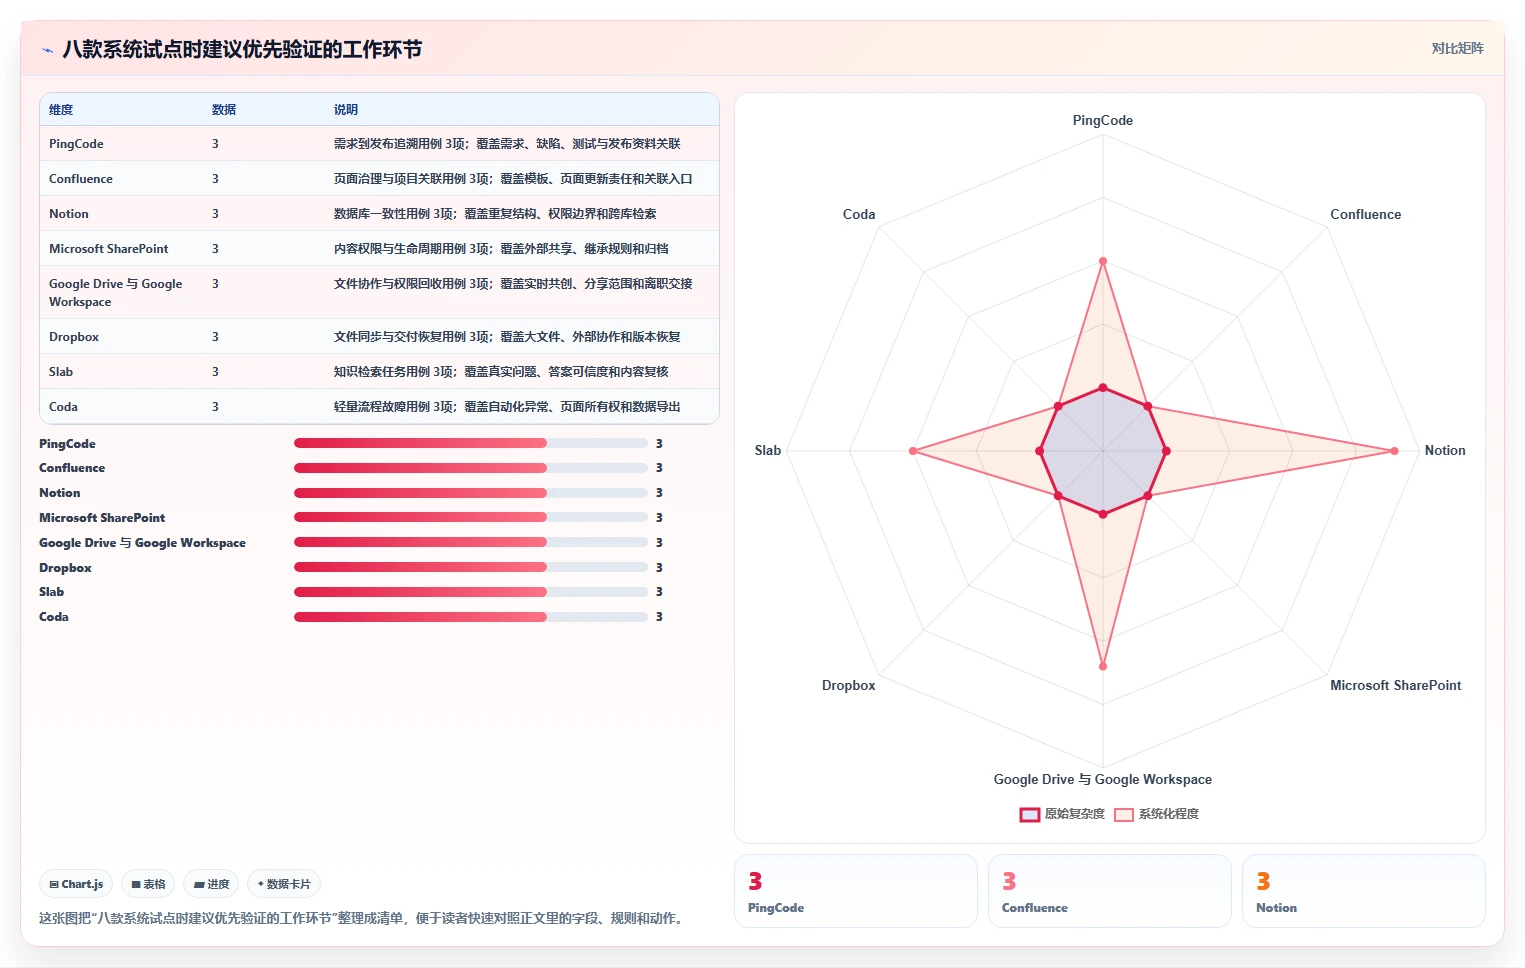Click PingCode axis label on radar chart
This screenshot has height=968, width=1525.
(x=1103, y=120)
